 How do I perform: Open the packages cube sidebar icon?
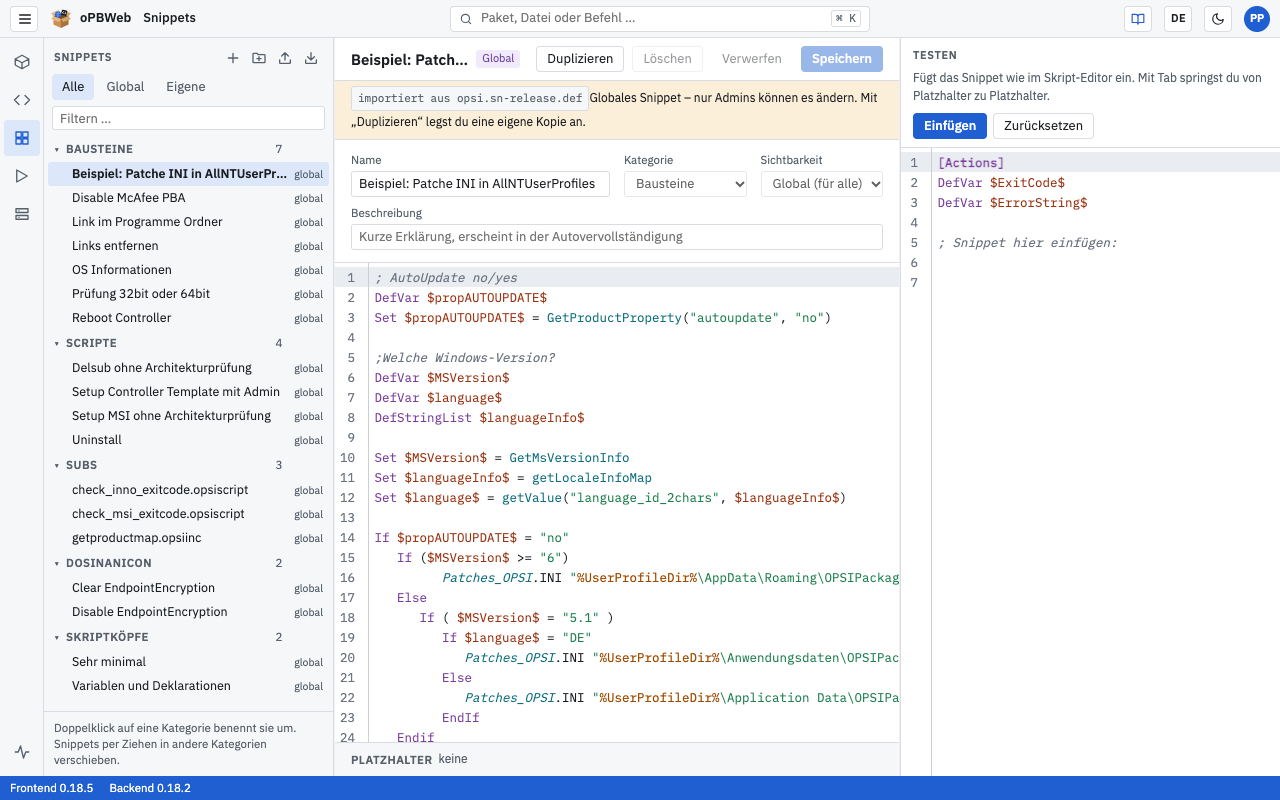point(22,62)
